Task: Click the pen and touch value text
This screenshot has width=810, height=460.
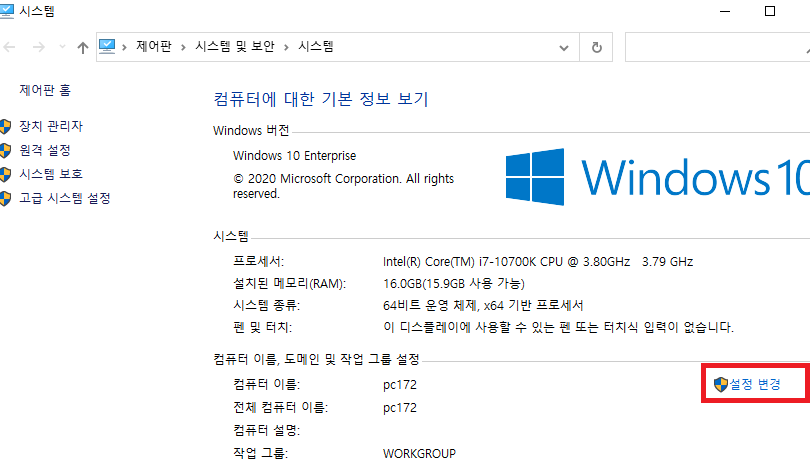Action: tap(558, 327)
